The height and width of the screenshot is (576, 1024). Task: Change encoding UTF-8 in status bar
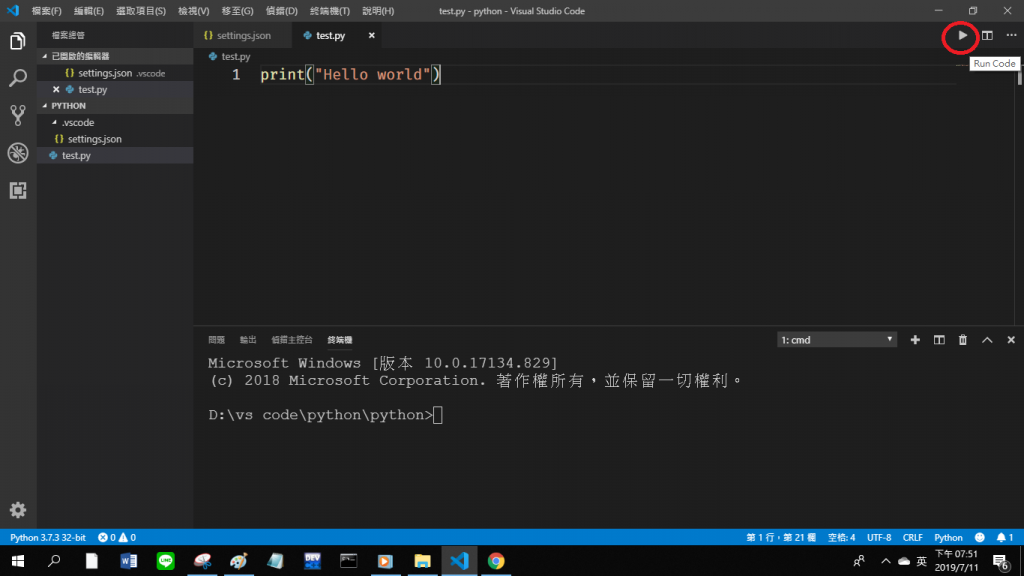(879, 537)
